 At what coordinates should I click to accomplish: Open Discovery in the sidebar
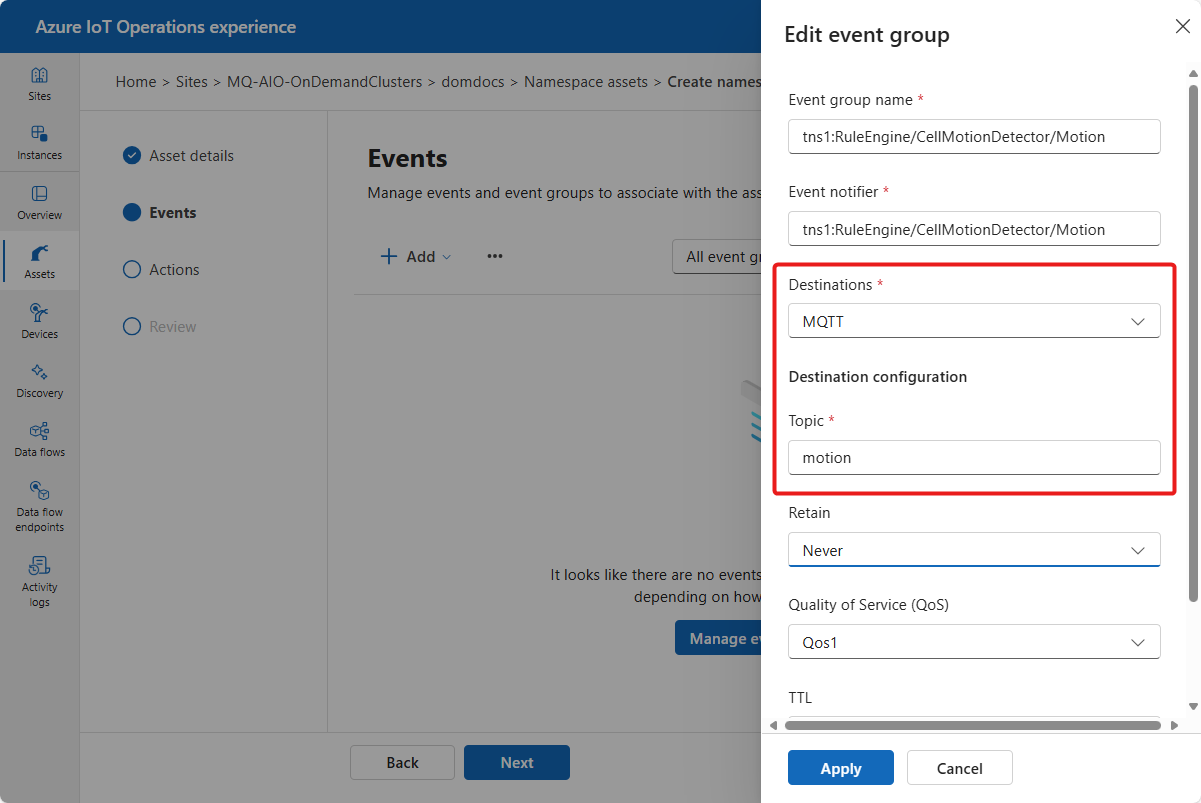click(39, 381)
